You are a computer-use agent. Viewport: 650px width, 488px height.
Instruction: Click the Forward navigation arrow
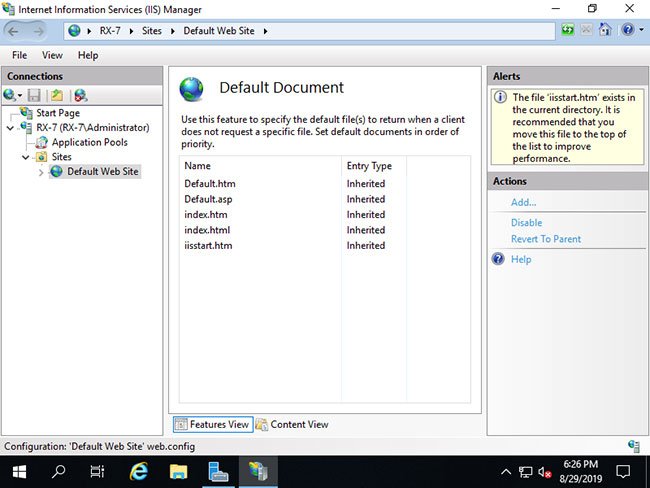(38, 31)
